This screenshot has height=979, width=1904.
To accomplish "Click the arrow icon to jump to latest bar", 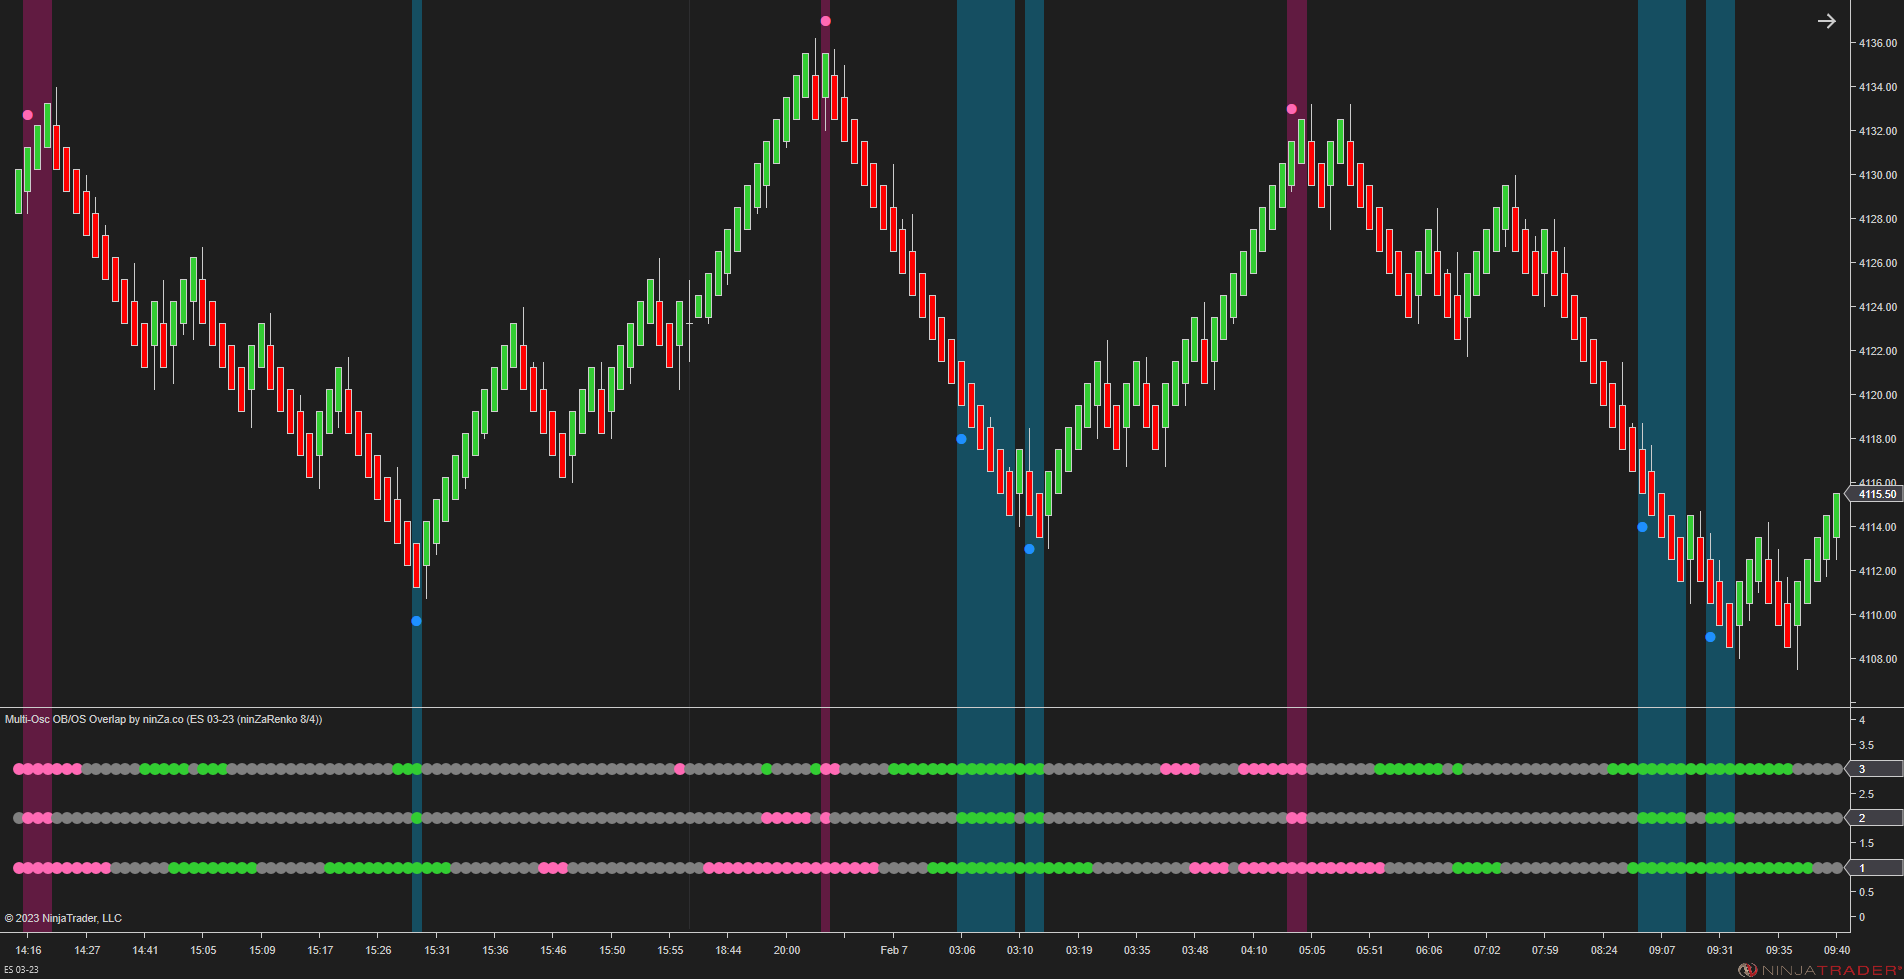I will 1828,21.
